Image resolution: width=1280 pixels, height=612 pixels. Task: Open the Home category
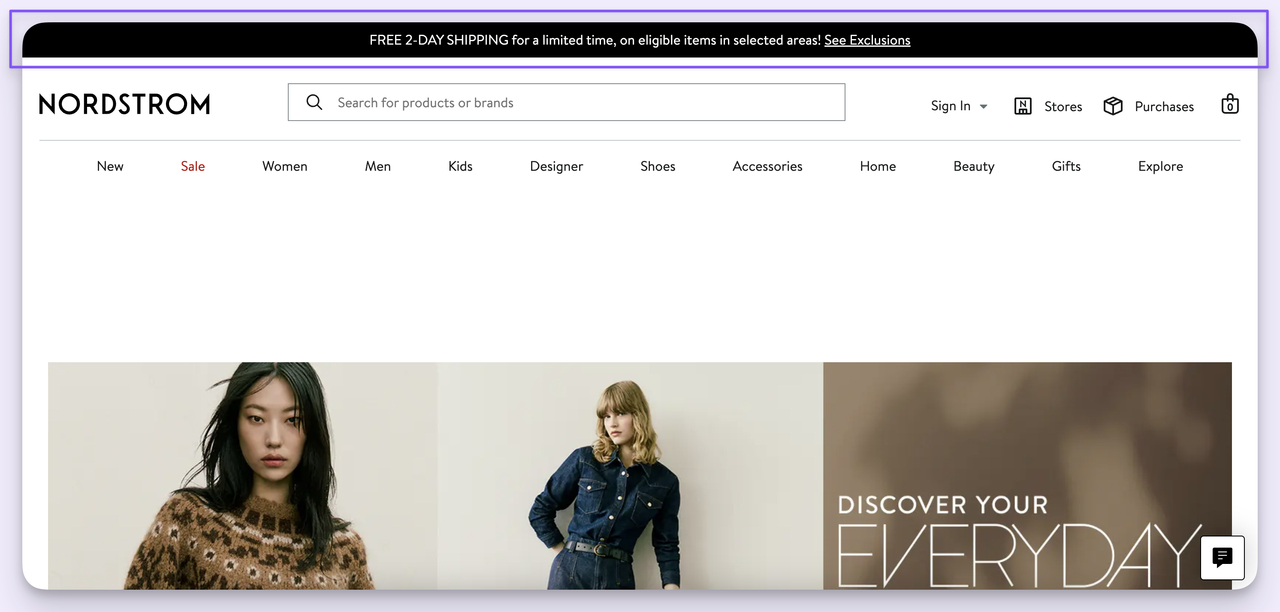(878, 166)
